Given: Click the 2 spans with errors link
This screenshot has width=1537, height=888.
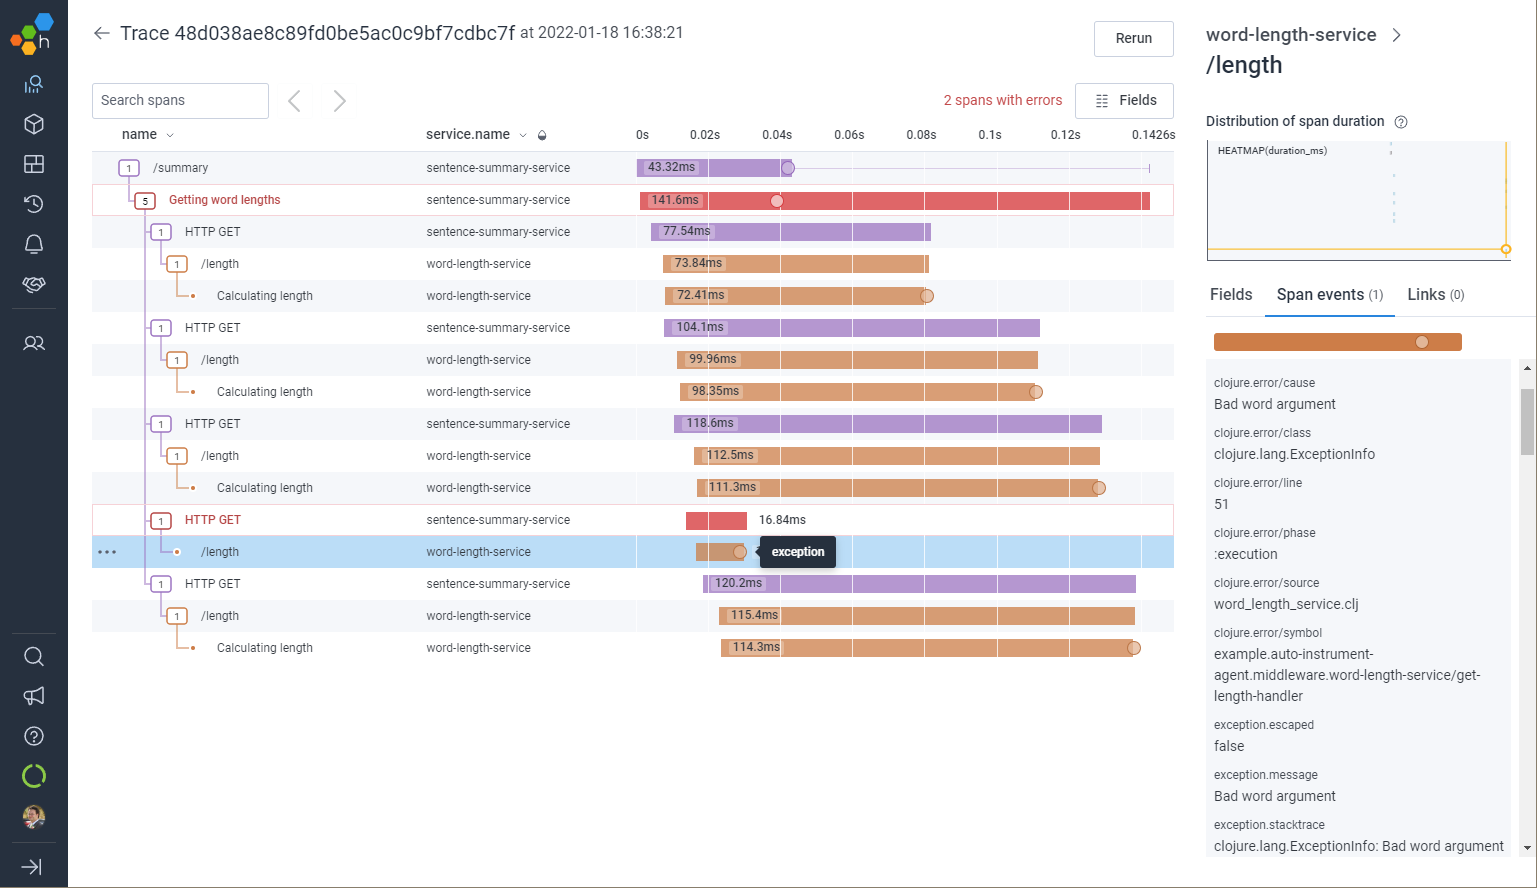Looking at the screenshot, I should coord(1002,100).
